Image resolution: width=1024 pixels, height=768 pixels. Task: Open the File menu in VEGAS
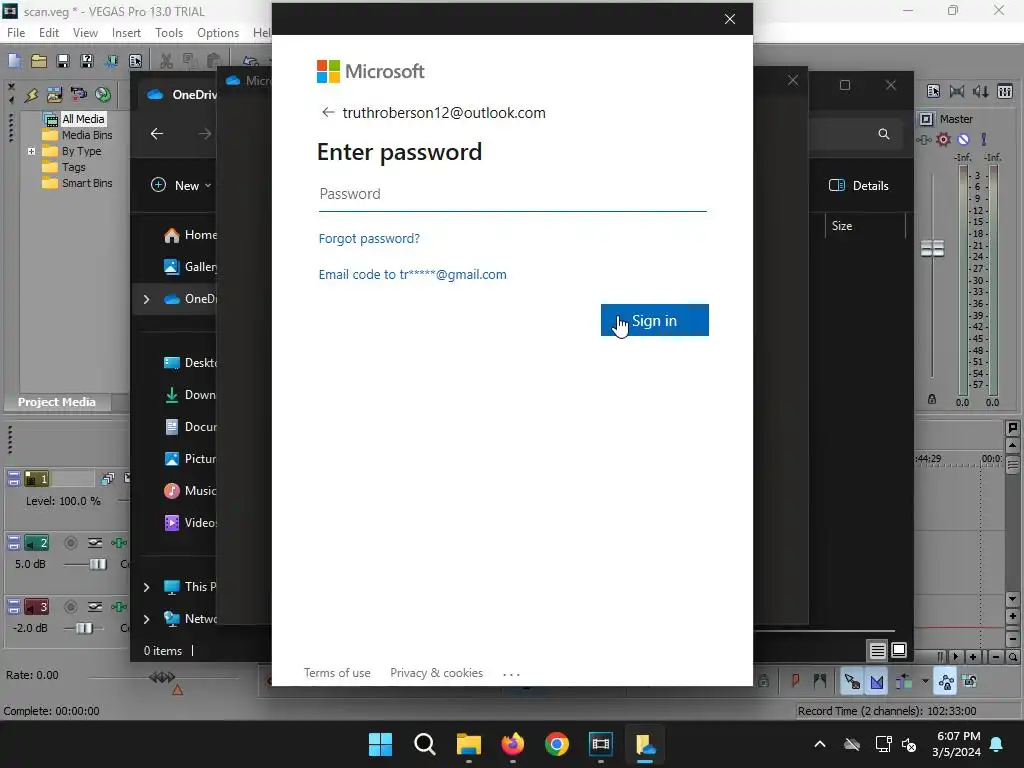(16, 33)
